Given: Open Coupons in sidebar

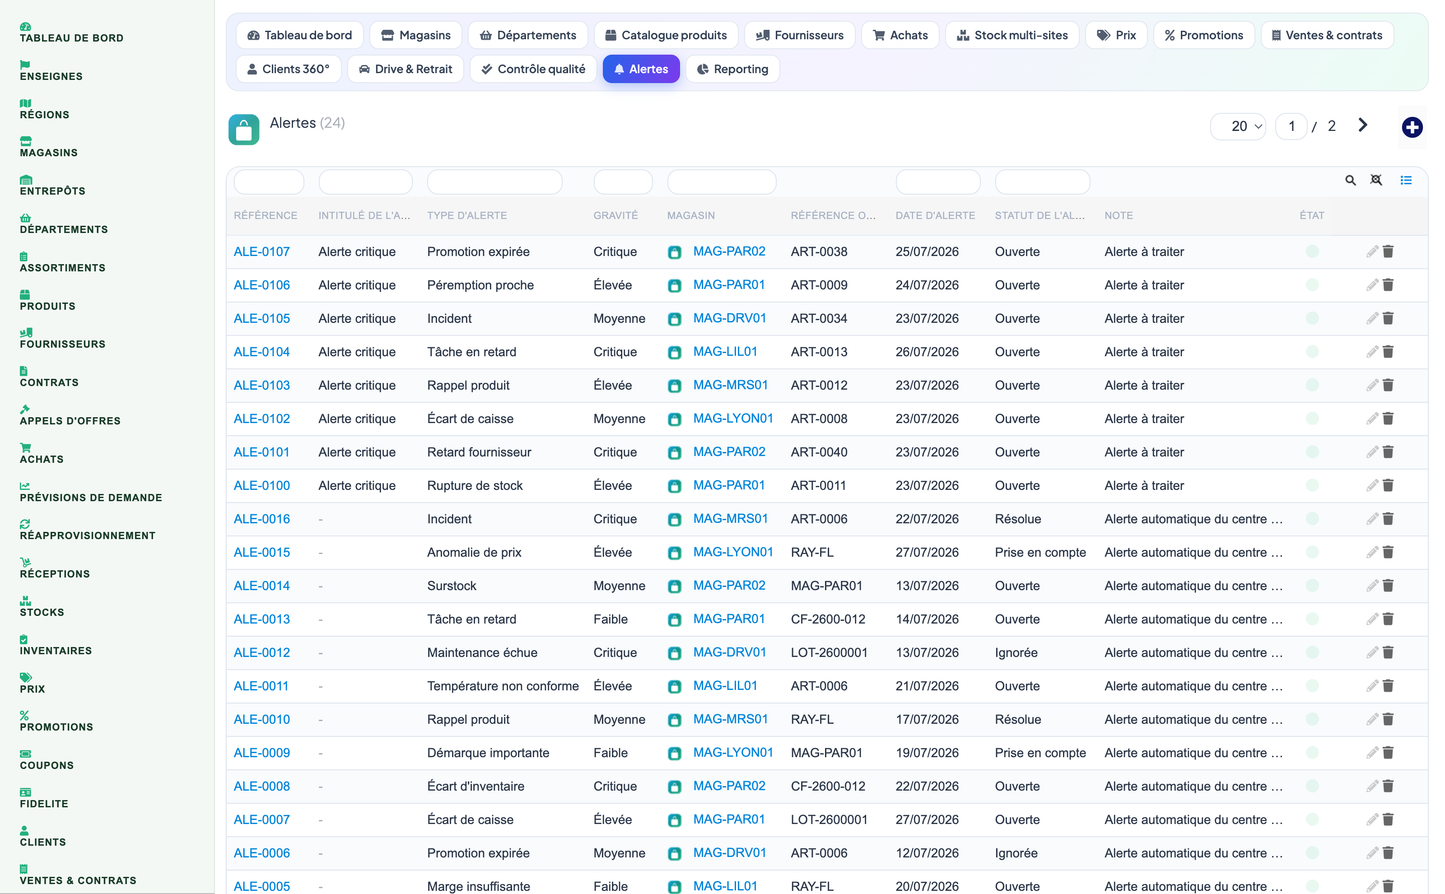Looking at the screenshot, I should (x=47, y=761).
